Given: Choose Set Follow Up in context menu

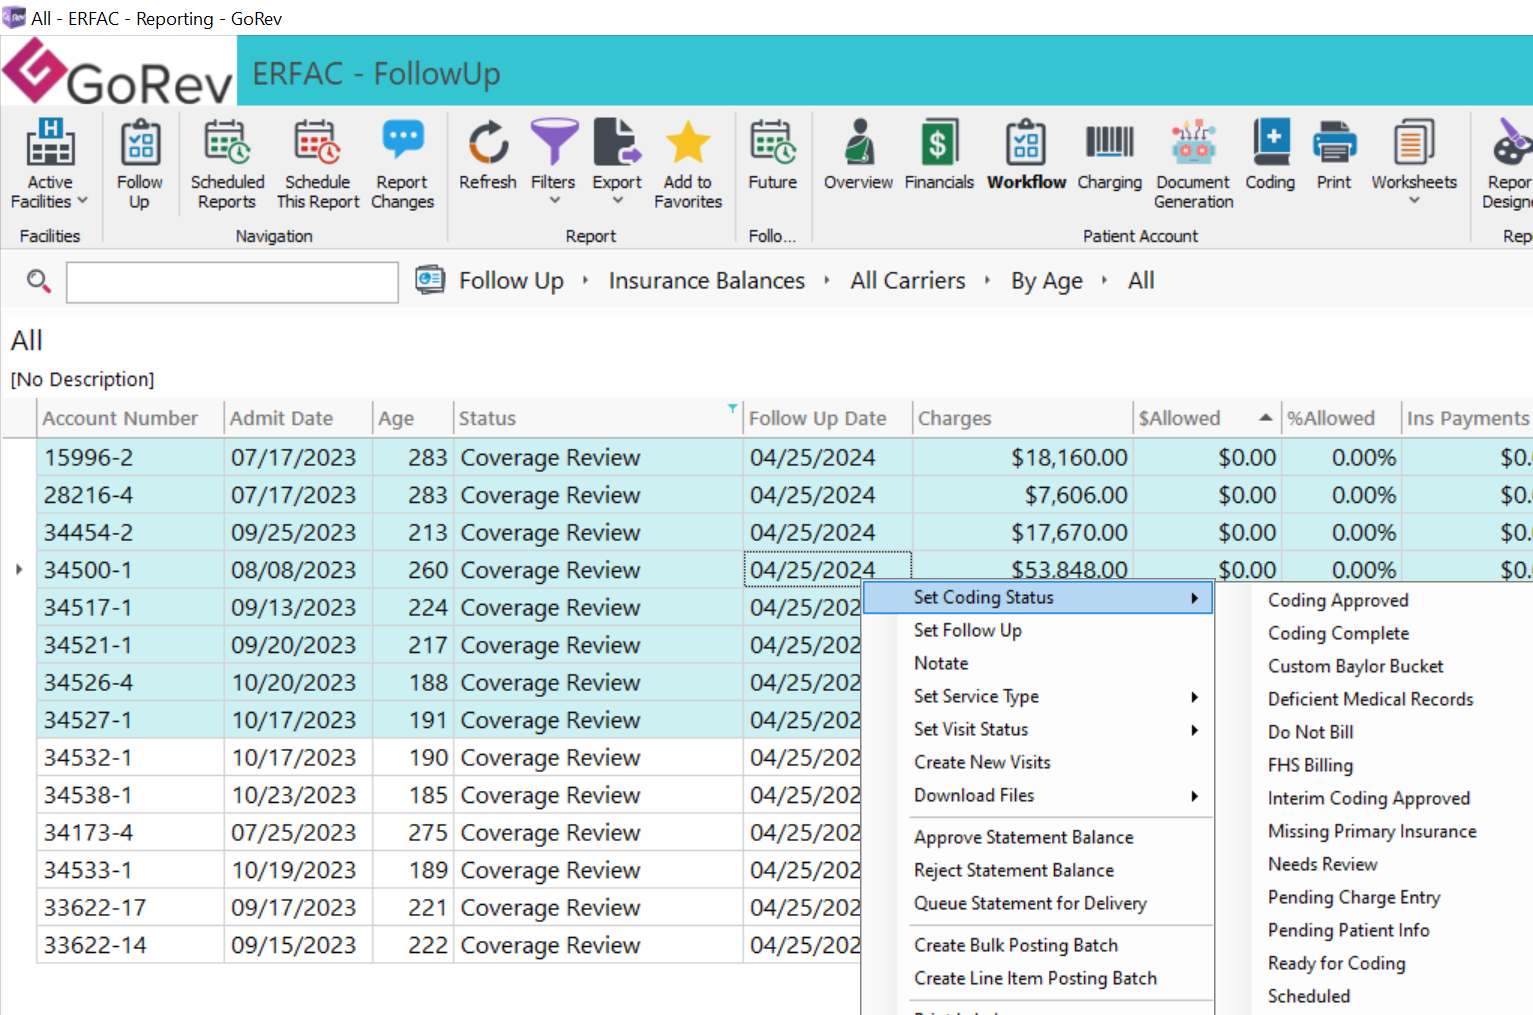Looking at the screenshot, I should (x=968, y=630).
